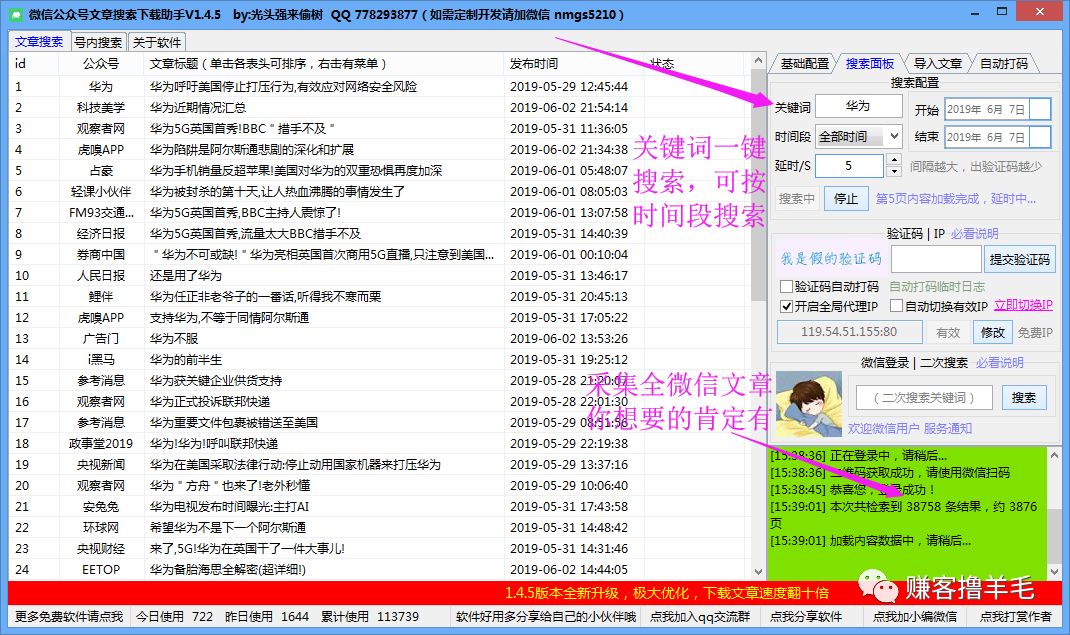Sort by the 文章标题 column header

click(x=324, y=63)
